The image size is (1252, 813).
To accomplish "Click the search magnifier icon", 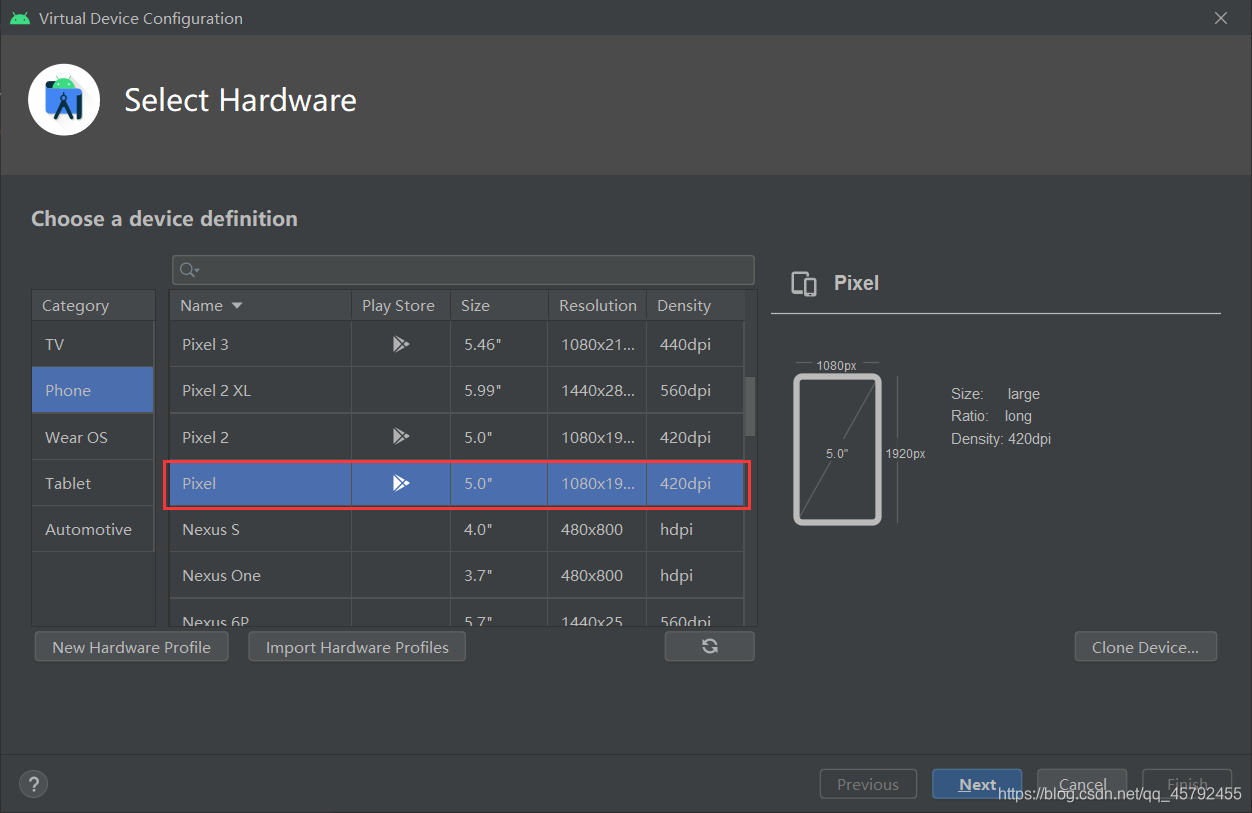I will 188,270.
